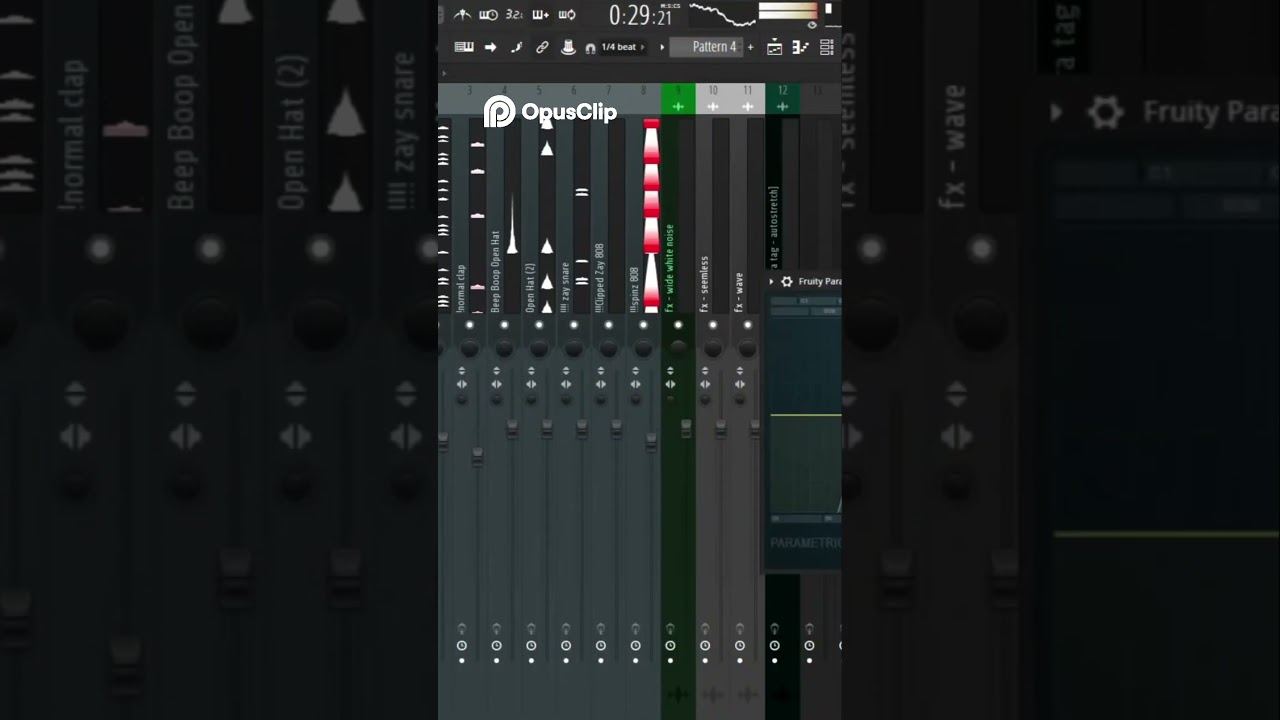Click the chain link multilink controllers icon

click(x=542, y=47)
